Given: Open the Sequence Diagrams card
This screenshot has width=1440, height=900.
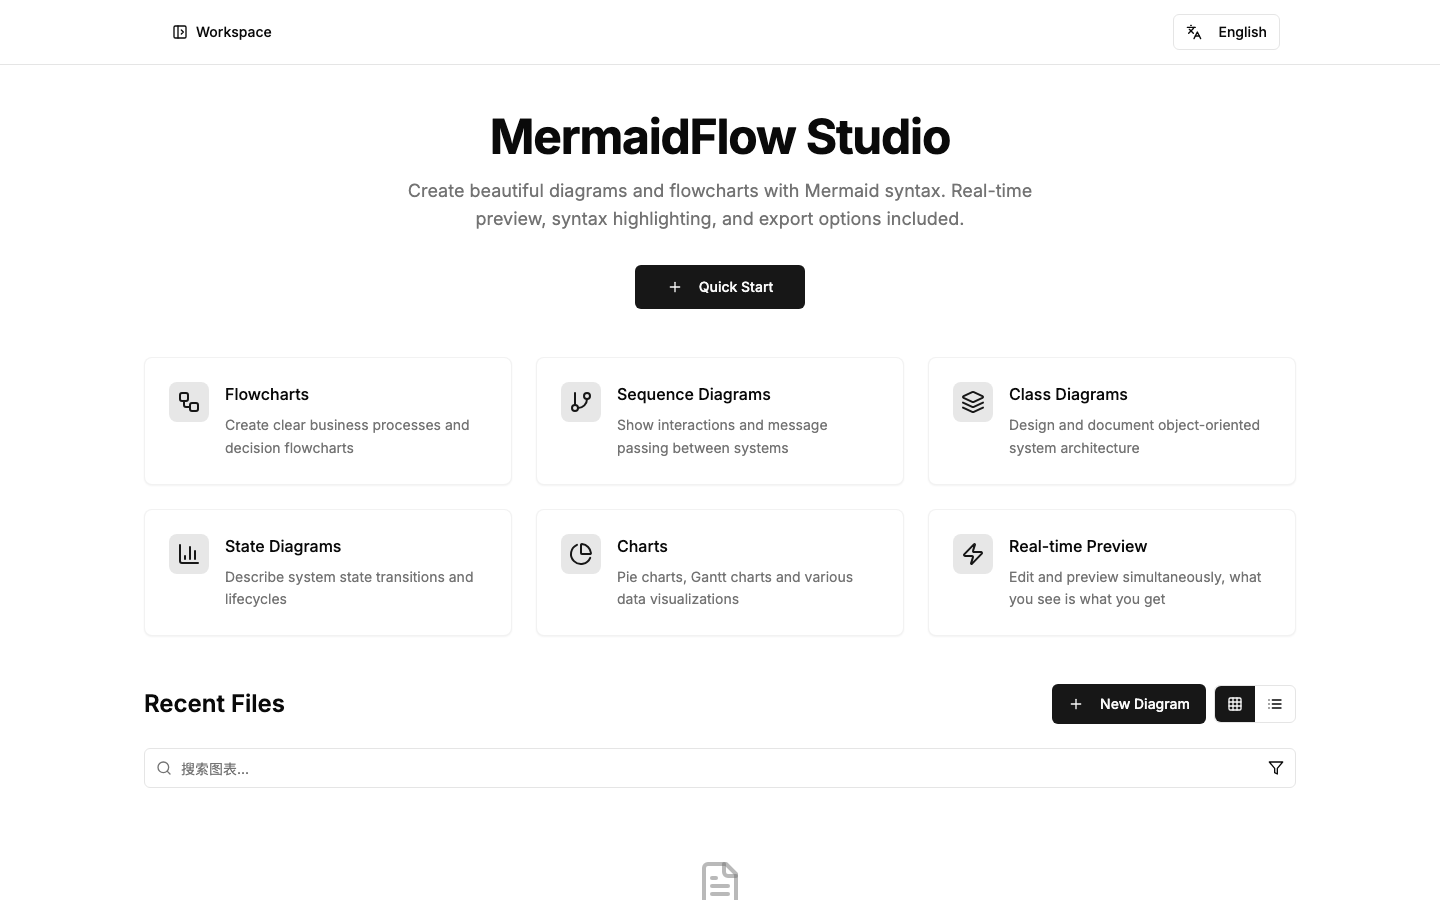Looking at the screenshot, I should click(720, 421).
